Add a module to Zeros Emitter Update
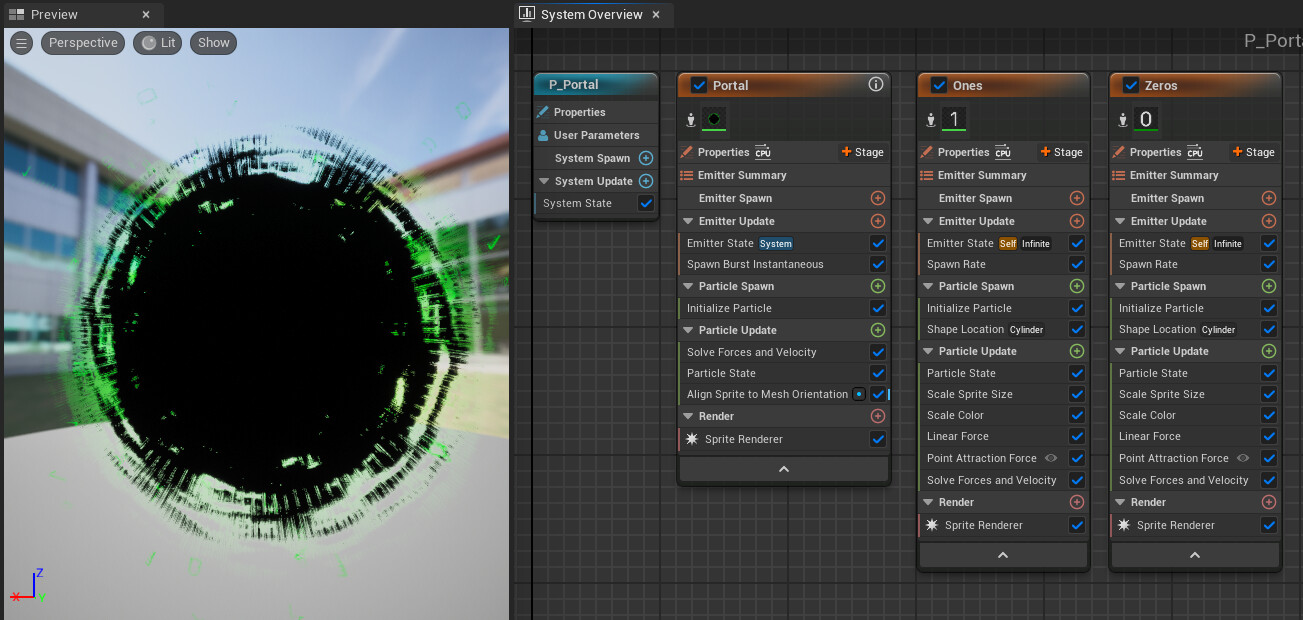 [1269, 221]
